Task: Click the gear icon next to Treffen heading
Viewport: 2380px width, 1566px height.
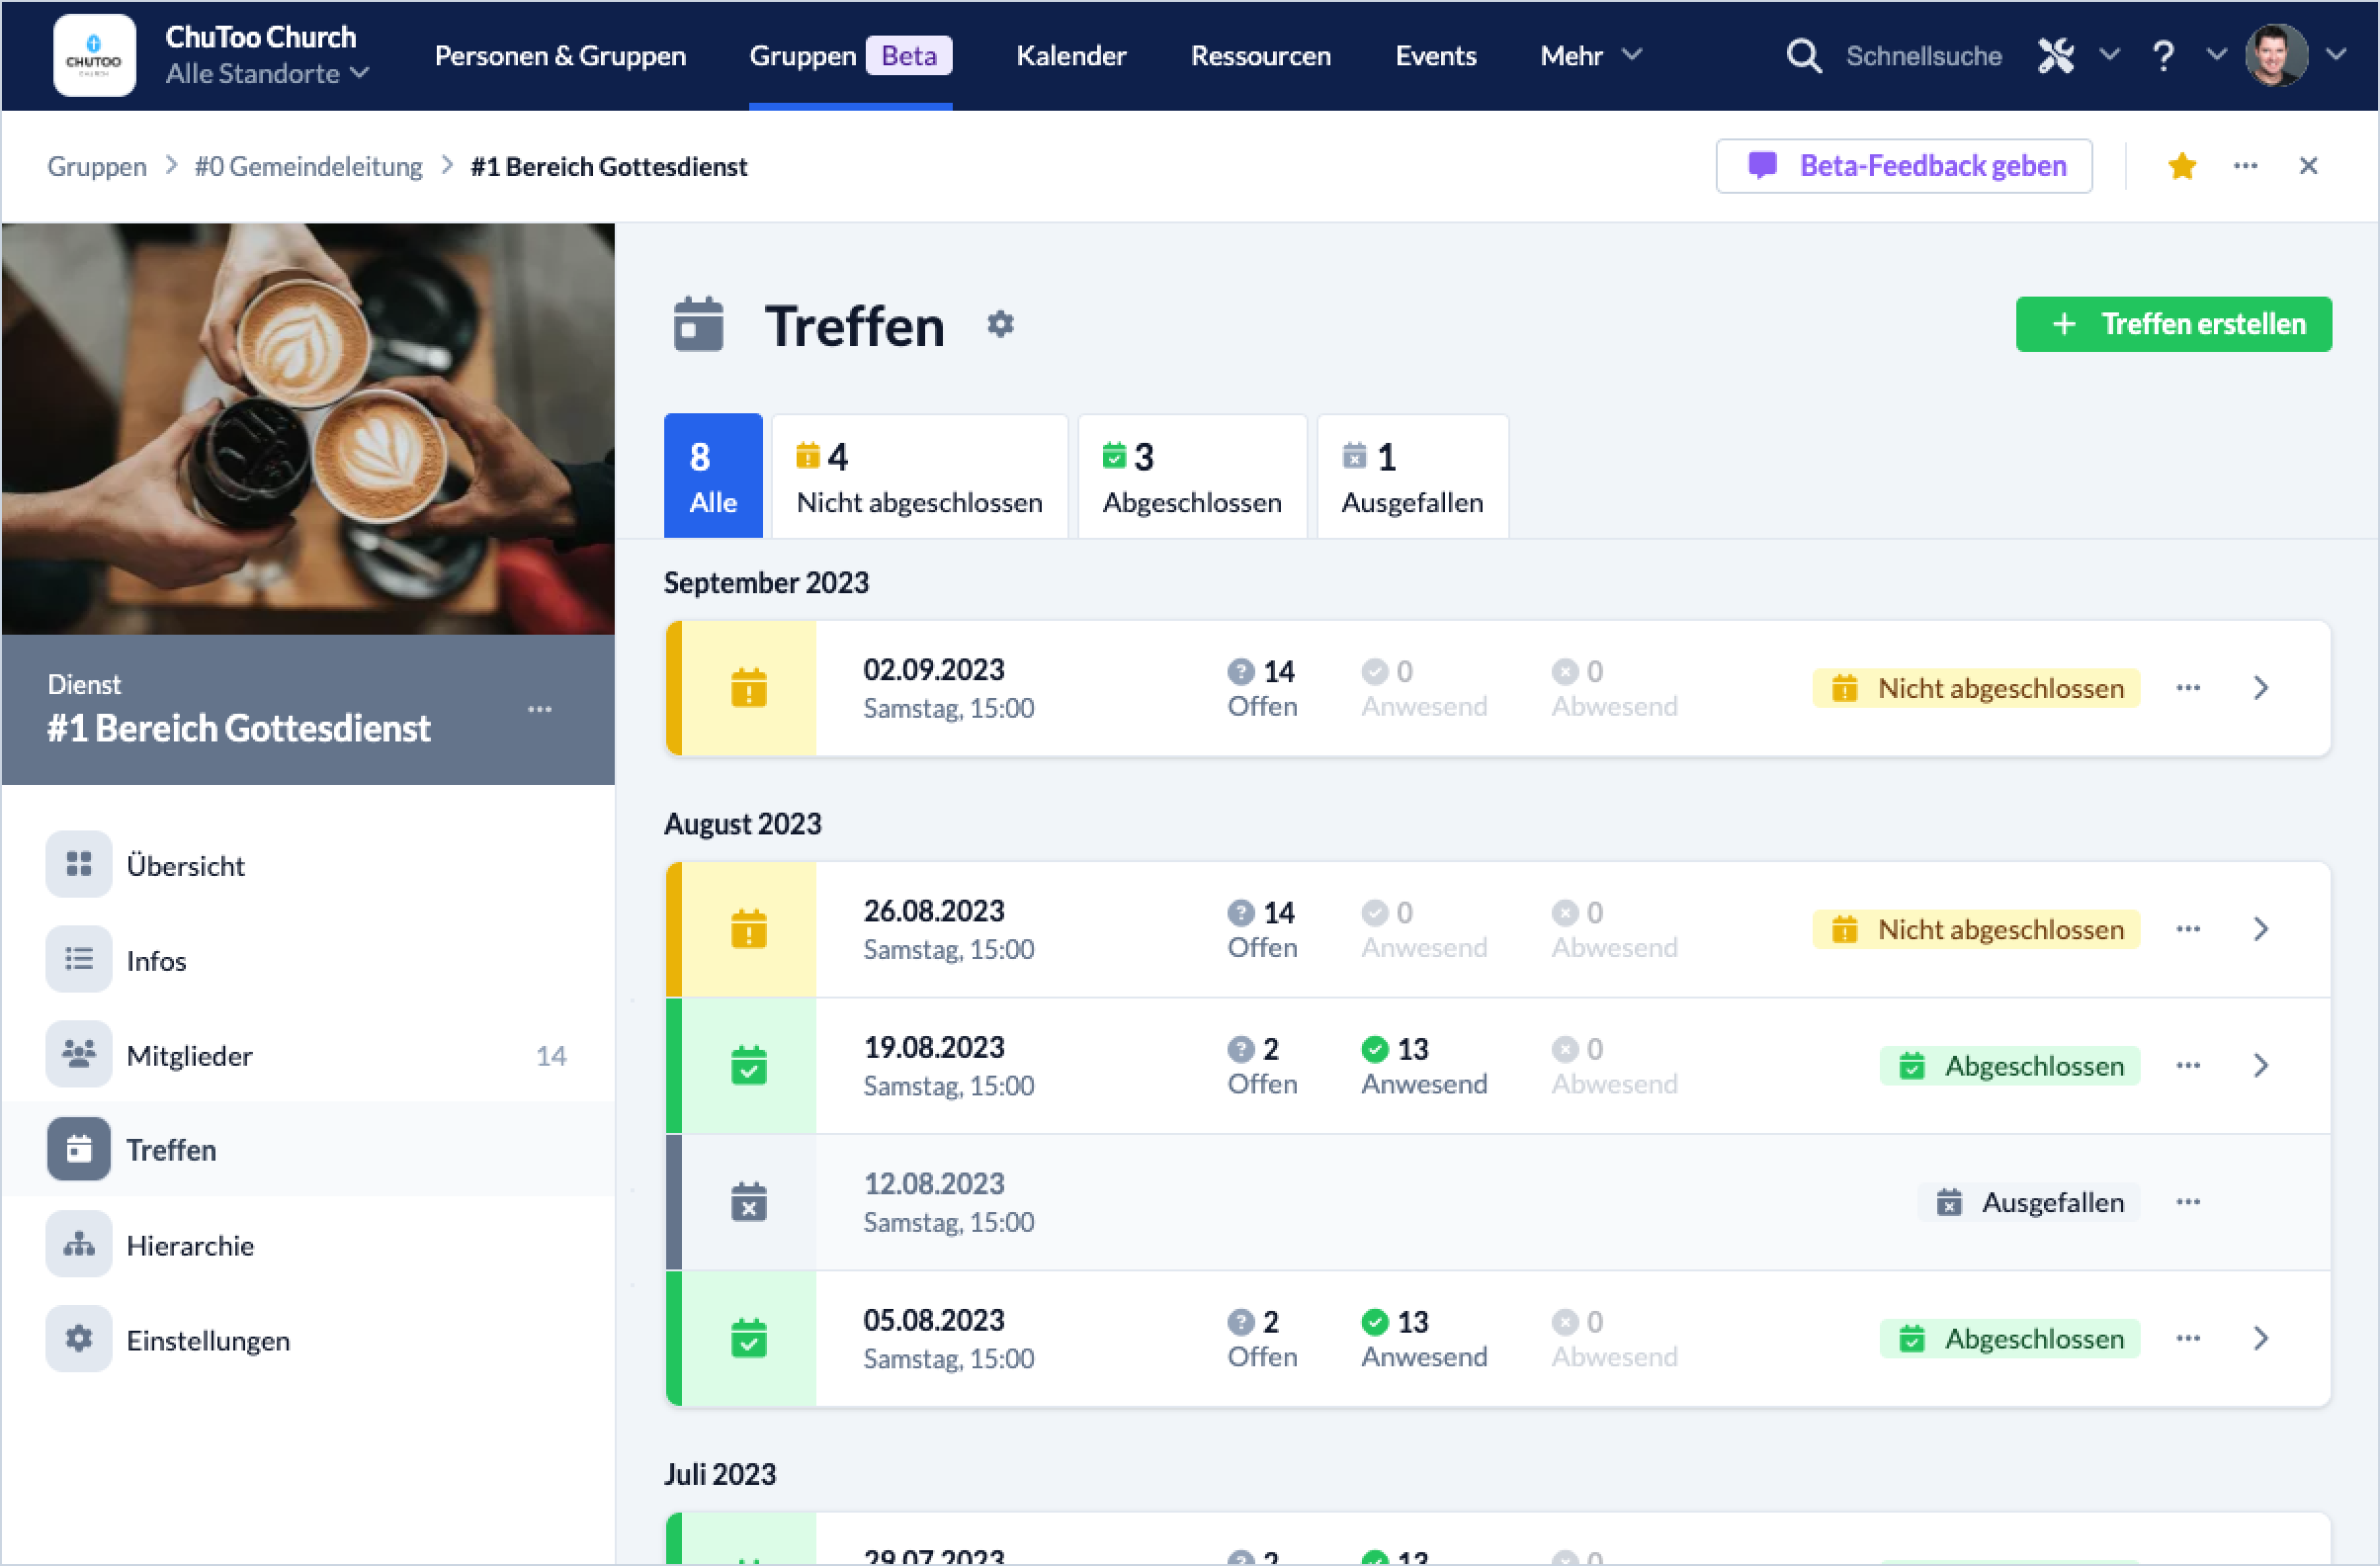Action: click(x=1000, y=324)
